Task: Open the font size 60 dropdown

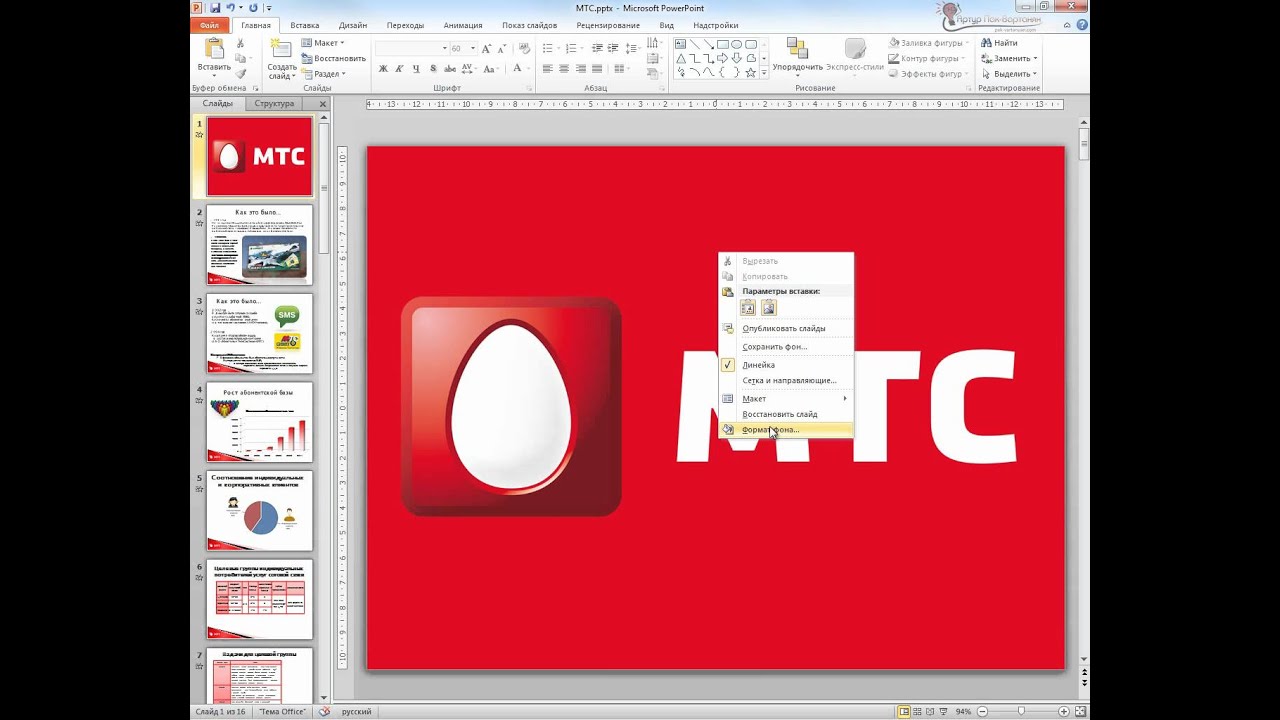Action: tap(474, 48)
